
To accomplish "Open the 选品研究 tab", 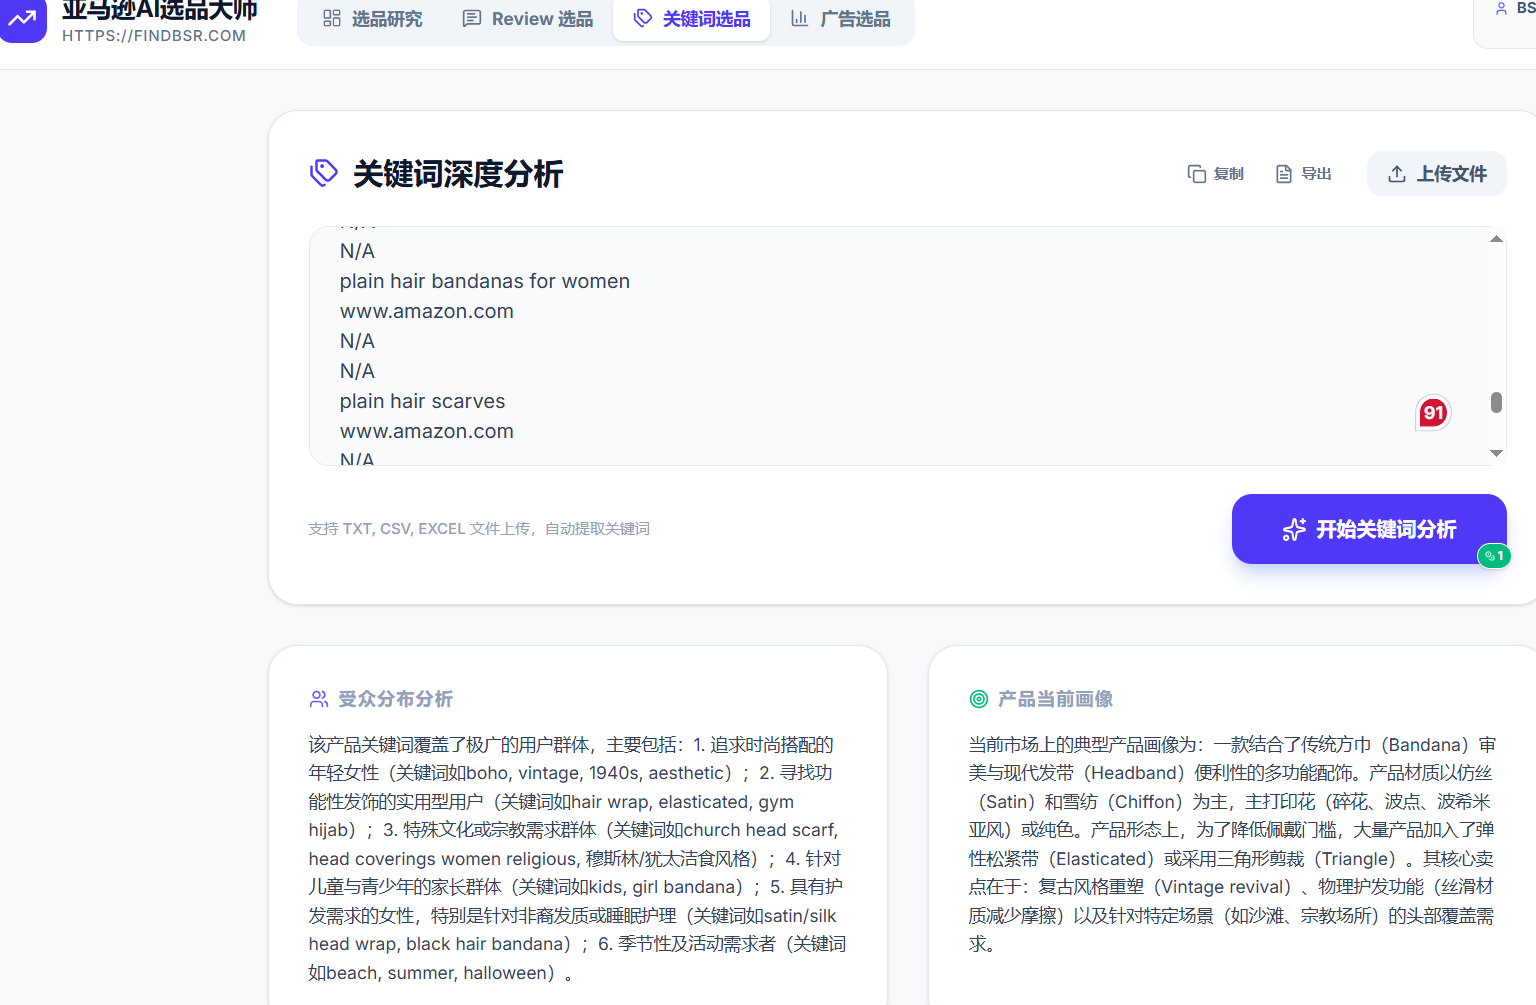I will point(372,19).
